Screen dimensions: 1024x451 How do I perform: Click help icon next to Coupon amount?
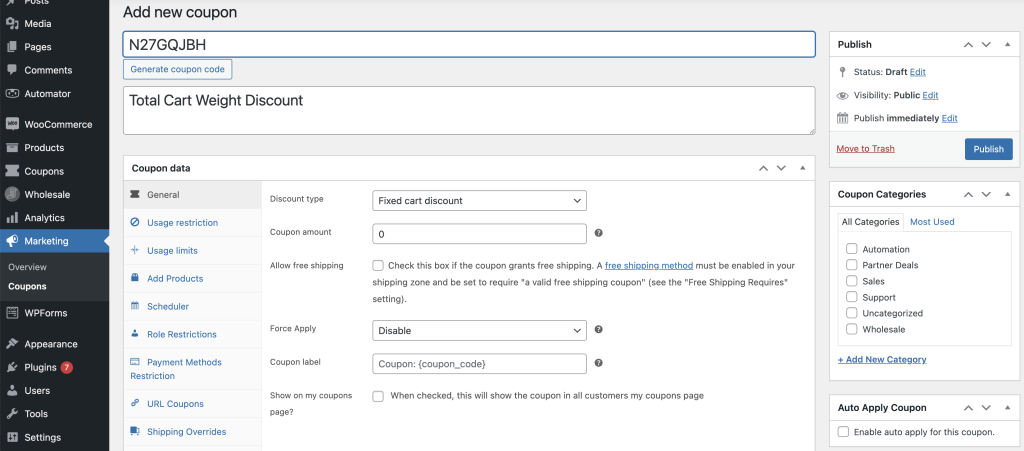click(x=598, y=233)
